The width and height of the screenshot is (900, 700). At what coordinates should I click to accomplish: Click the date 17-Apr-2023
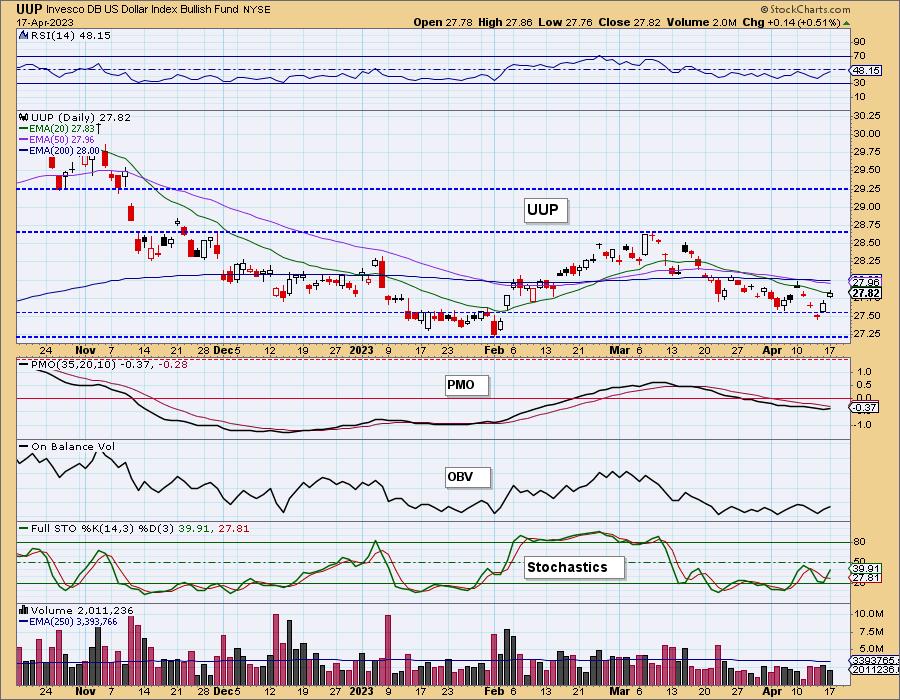point(45,23)
